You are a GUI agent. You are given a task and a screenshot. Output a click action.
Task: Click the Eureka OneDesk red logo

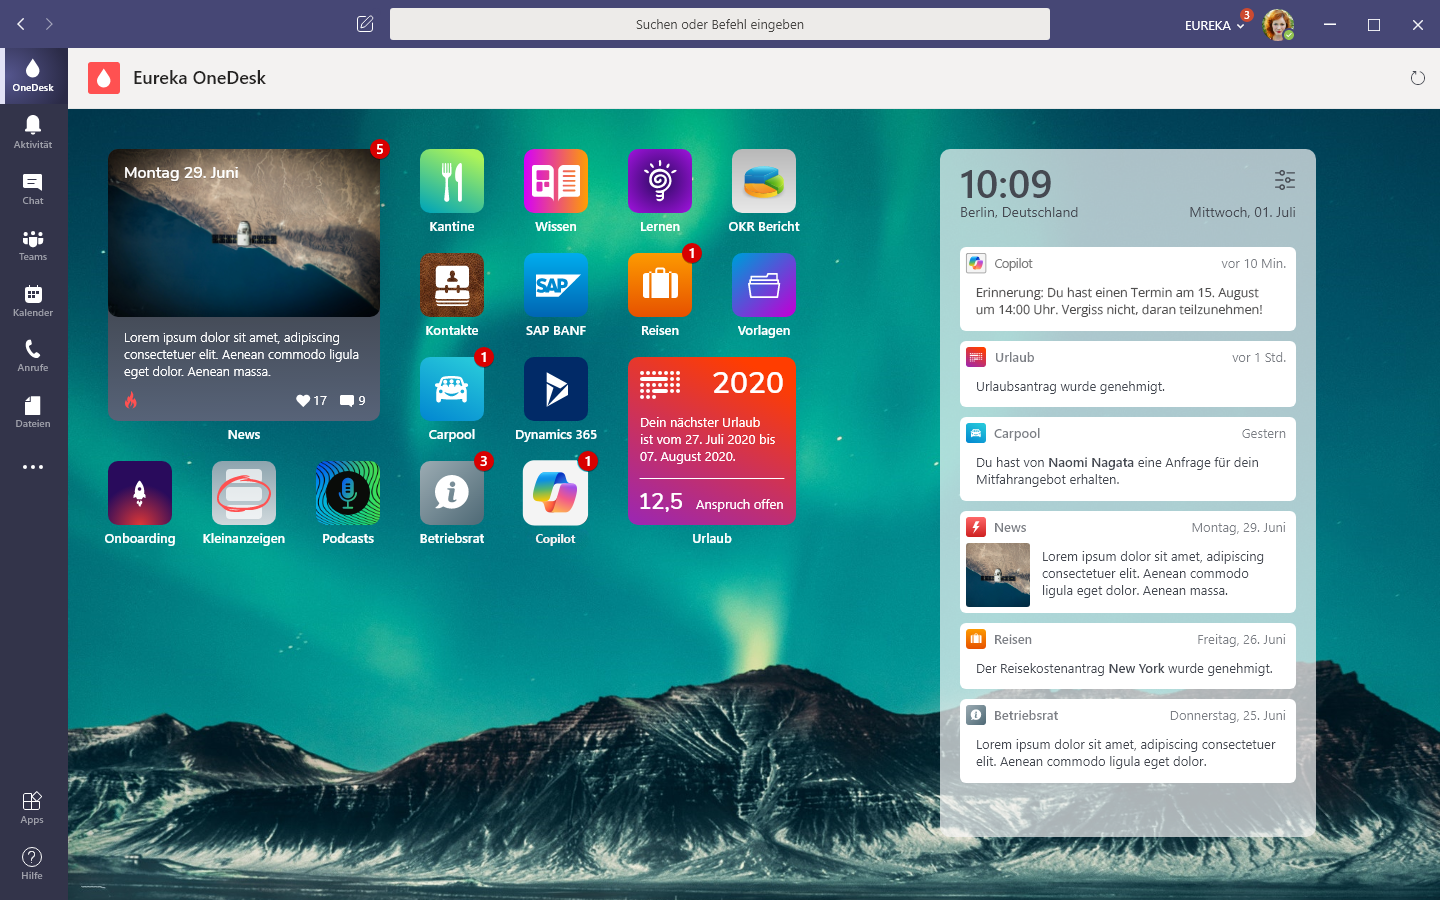(x=104, y=78)
